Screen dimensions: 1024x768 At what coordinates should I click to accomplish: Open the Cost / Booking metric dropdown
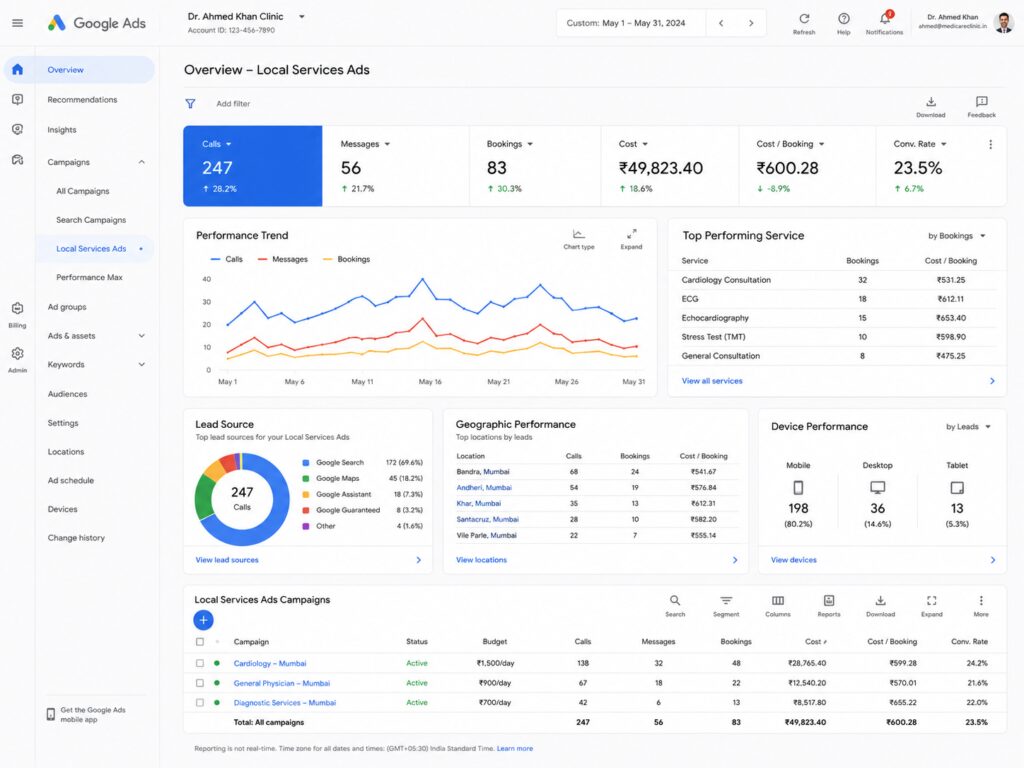click(822, 144)
